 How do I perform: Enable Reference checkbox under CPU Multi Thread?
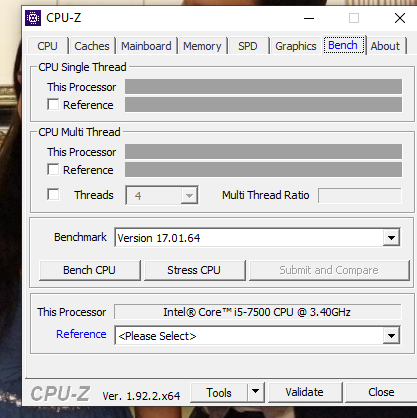[53, 170]
